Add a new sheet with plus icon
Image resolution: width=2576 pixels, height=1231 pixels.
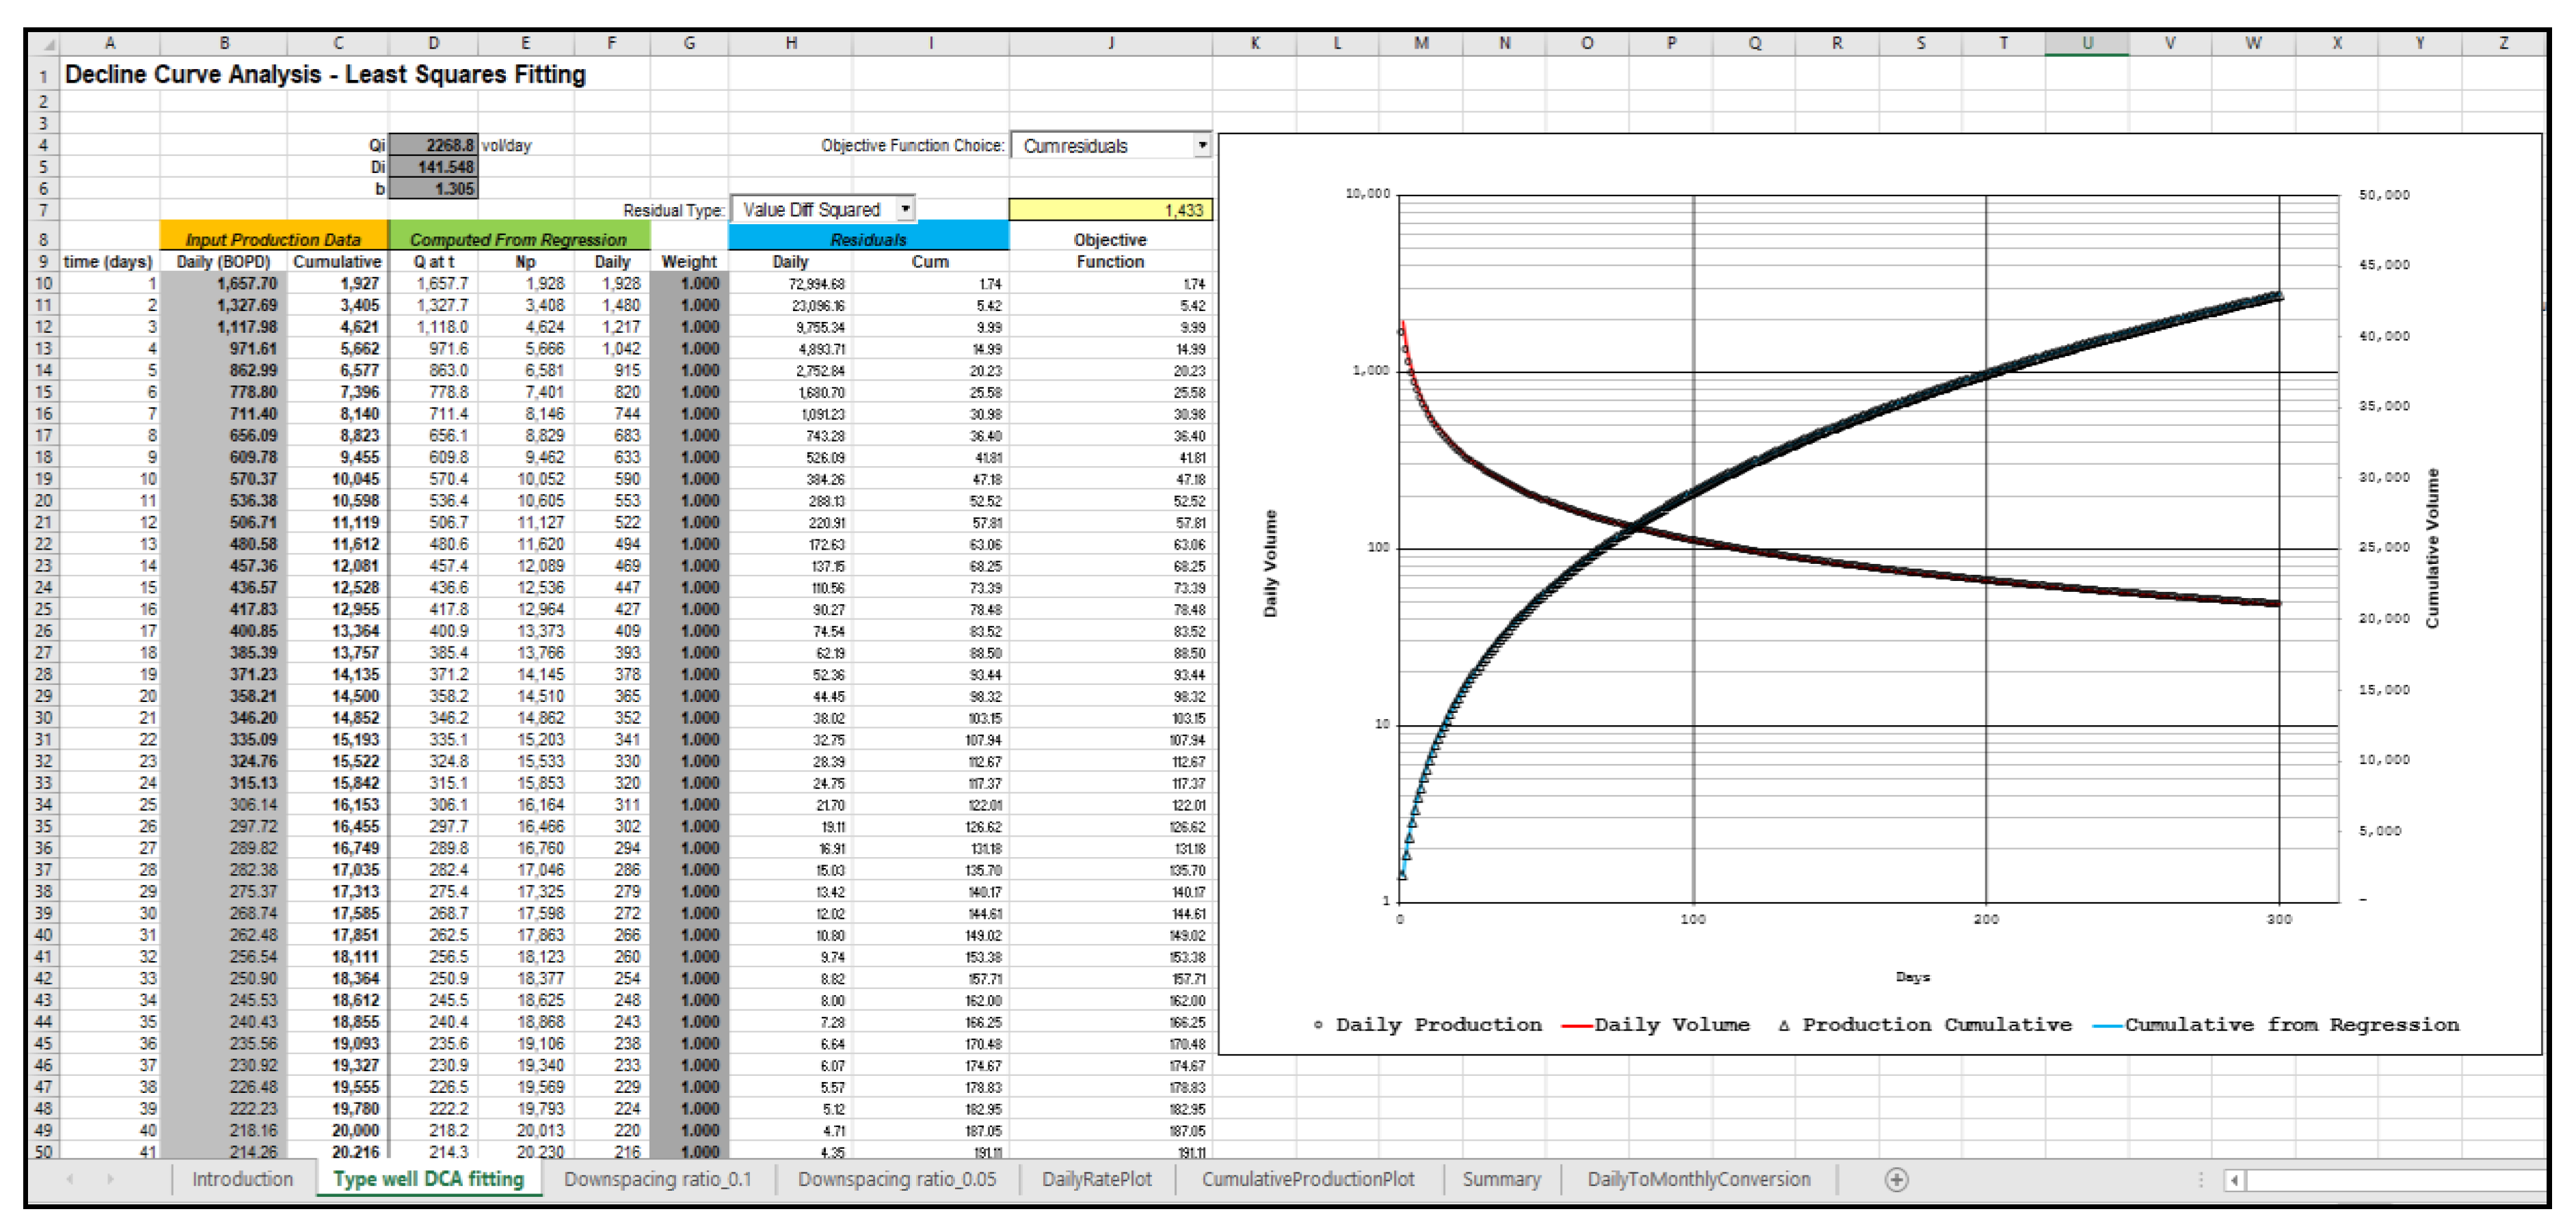pyautogui.click(x=1896, y=1180)
